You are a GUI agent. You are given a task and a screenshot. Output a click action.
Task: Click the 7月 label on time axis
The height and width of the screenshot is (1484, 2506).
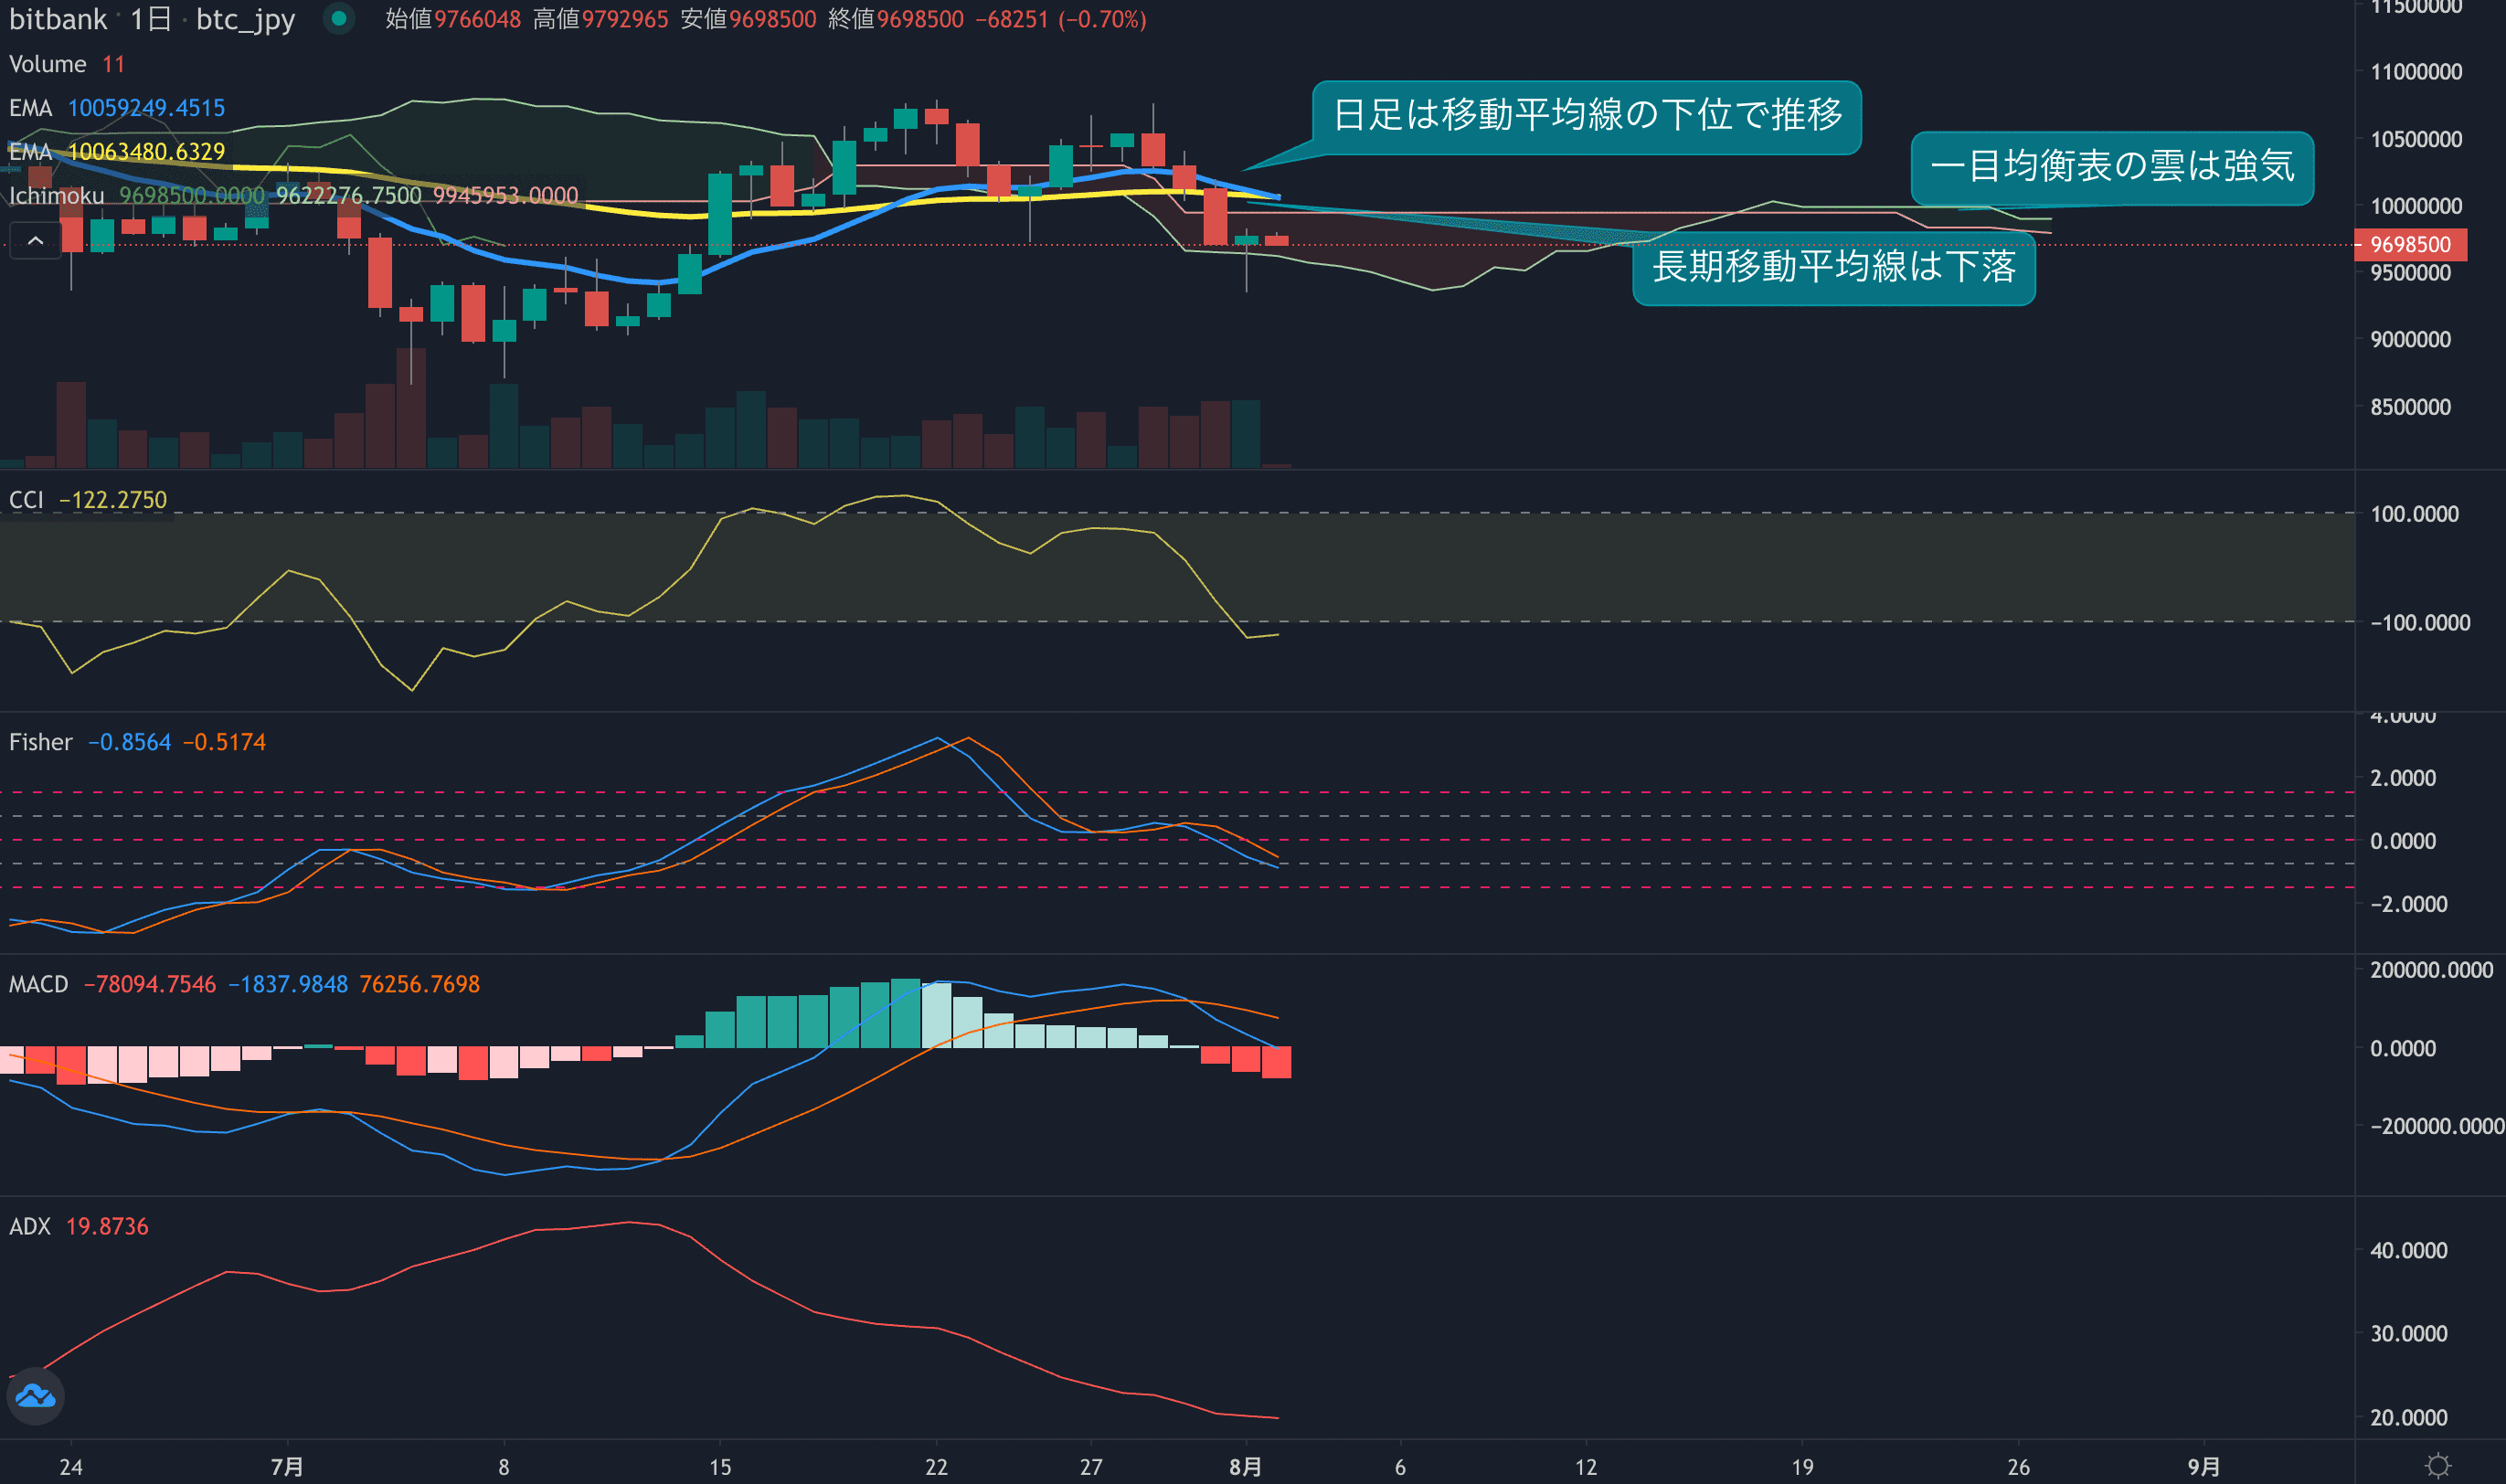point(287,1466)
